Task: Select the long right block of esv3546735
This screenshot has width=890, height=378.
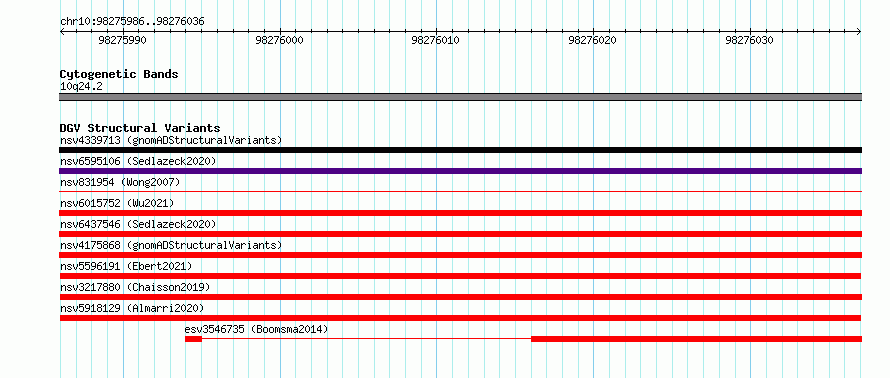Action: pyautogui.click(x=696, y=339)
